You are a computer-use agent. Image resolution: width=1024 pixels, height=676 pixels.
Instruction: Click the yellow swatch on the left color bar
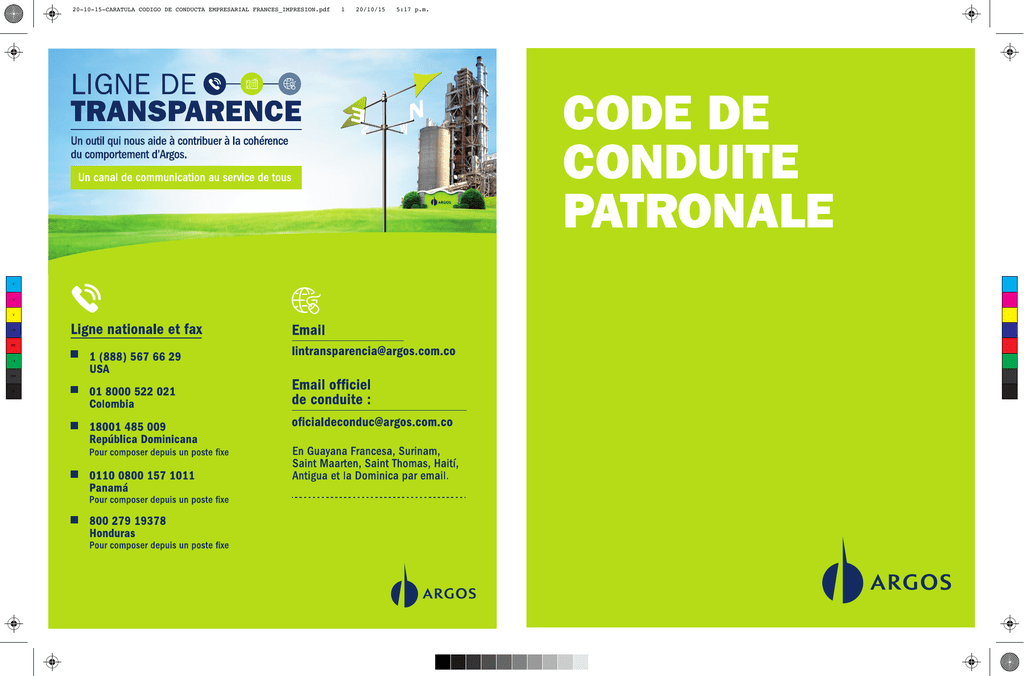(x=14, y=315)
